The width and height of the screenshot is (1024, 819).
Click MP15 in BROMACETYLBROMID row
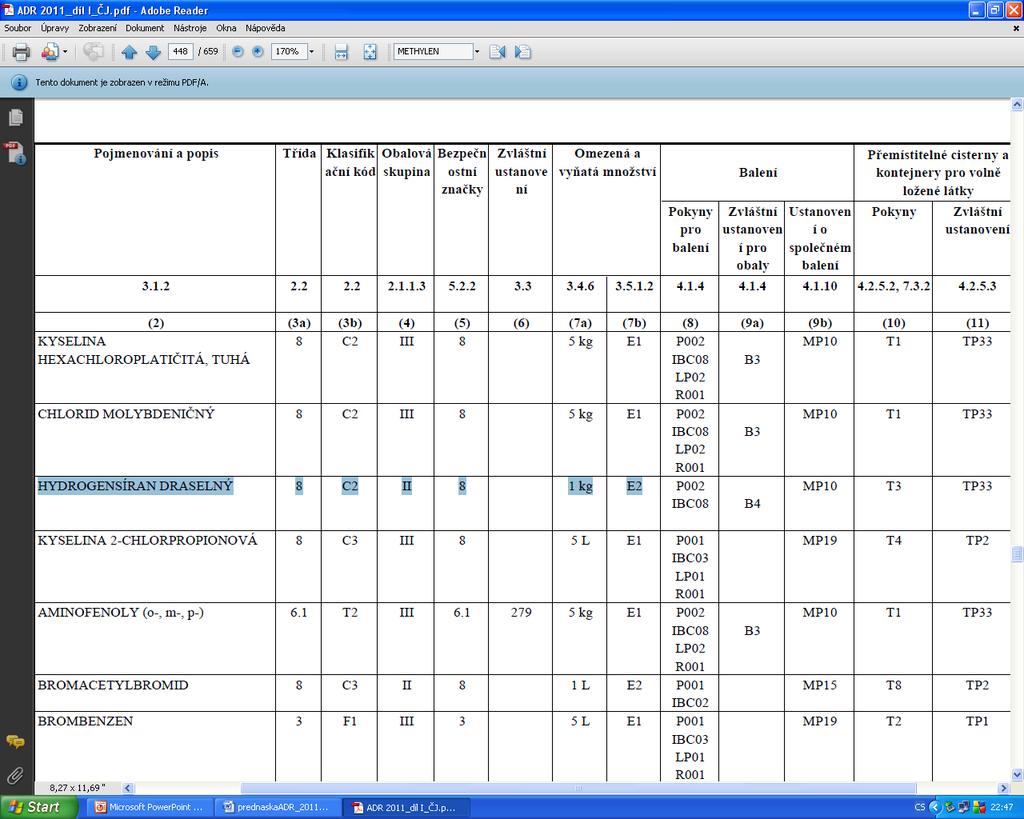[820, 685]
